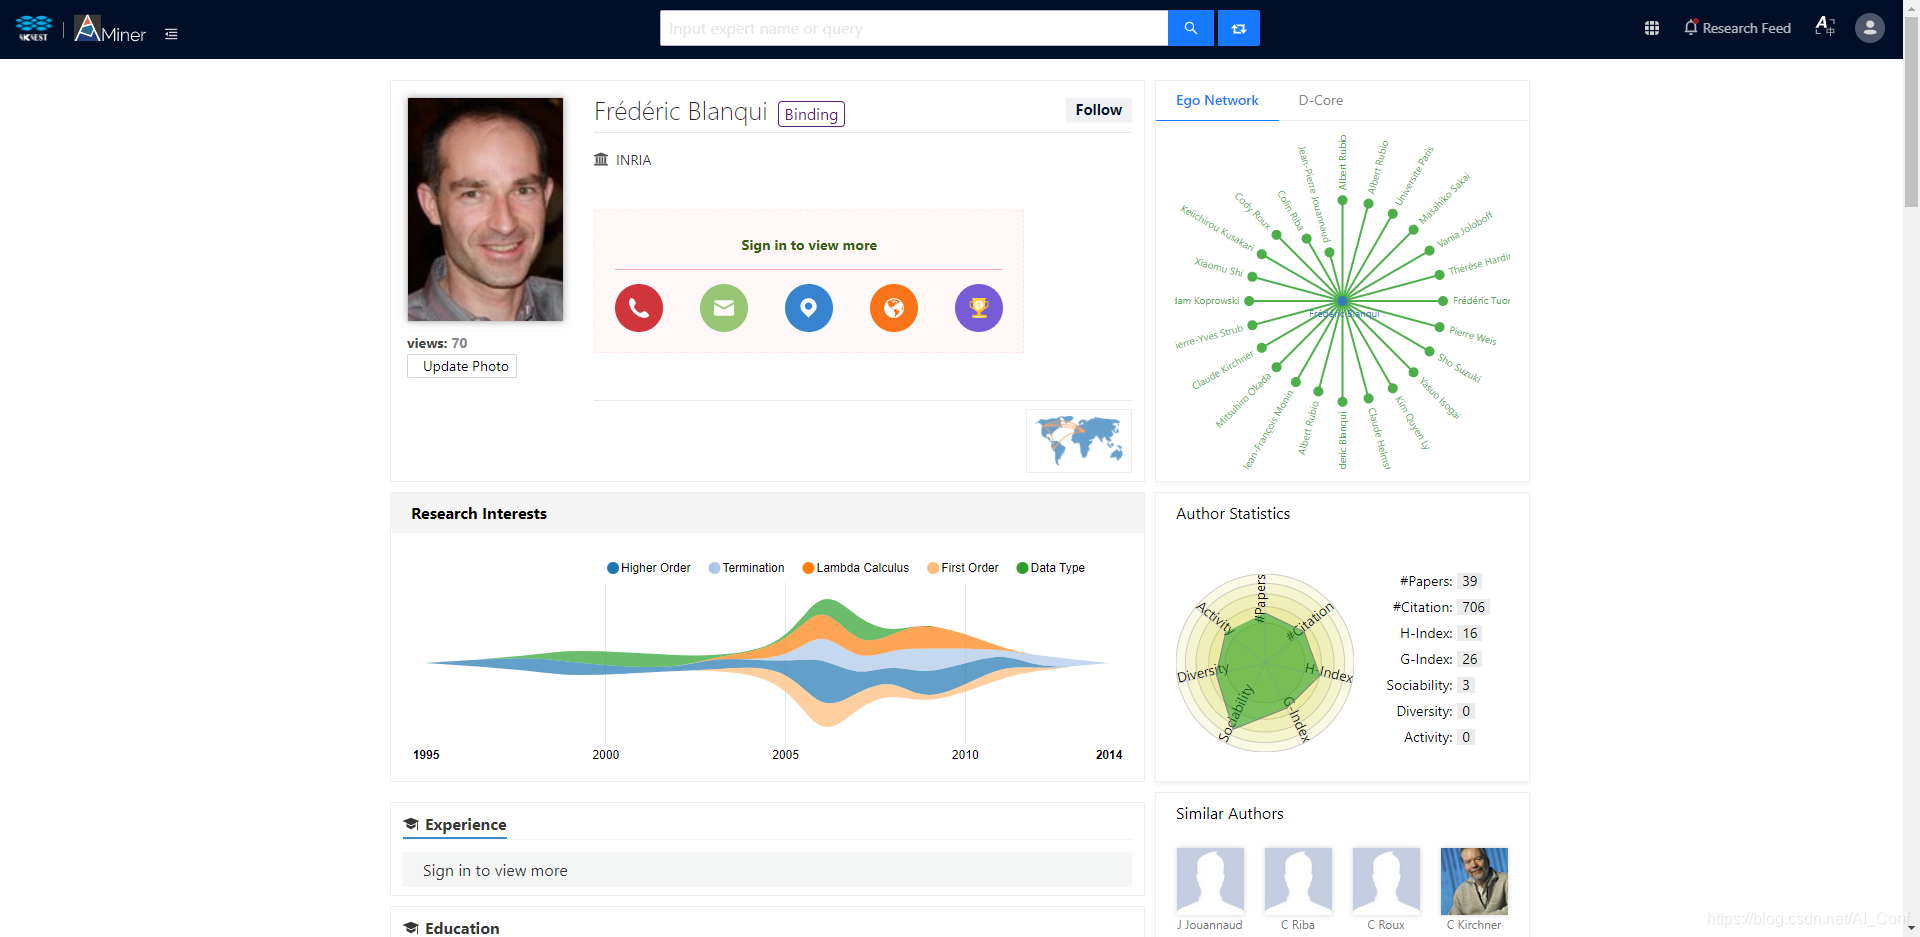Click the orange homepage globe icon
Viewport: 1920px width, 937px height.
point(894,308)
